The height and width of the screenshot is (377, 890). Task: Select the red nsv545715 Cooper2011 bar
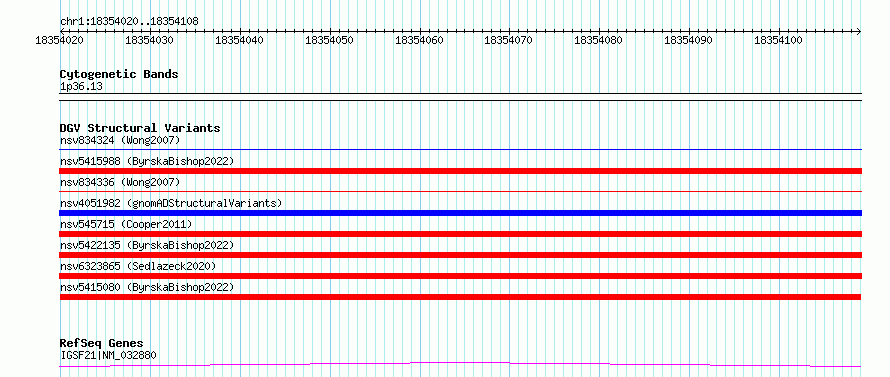(460, 234)
